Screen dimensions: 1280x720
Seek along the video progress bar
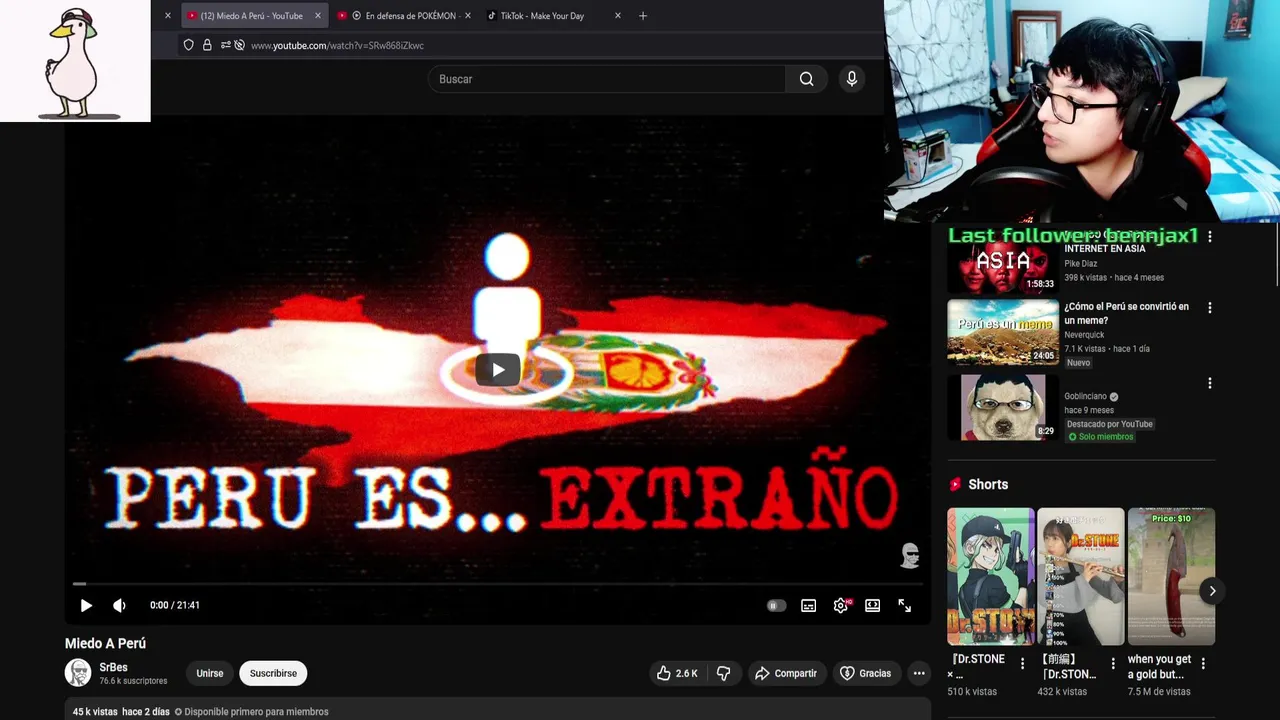click(x=498, y=583)
